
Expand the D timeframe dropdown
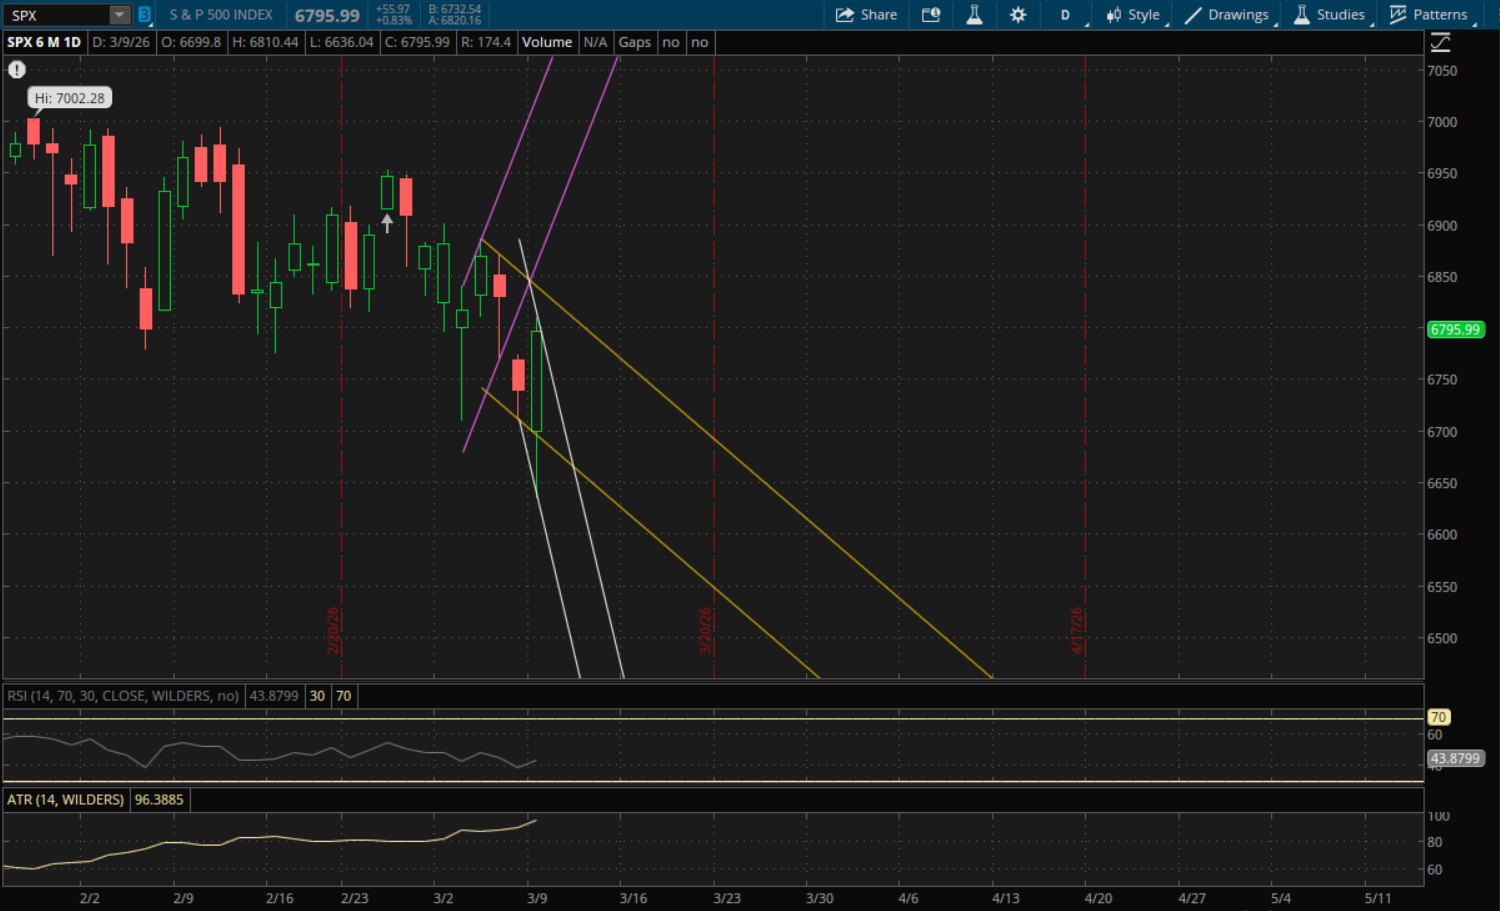(1067, 15)
